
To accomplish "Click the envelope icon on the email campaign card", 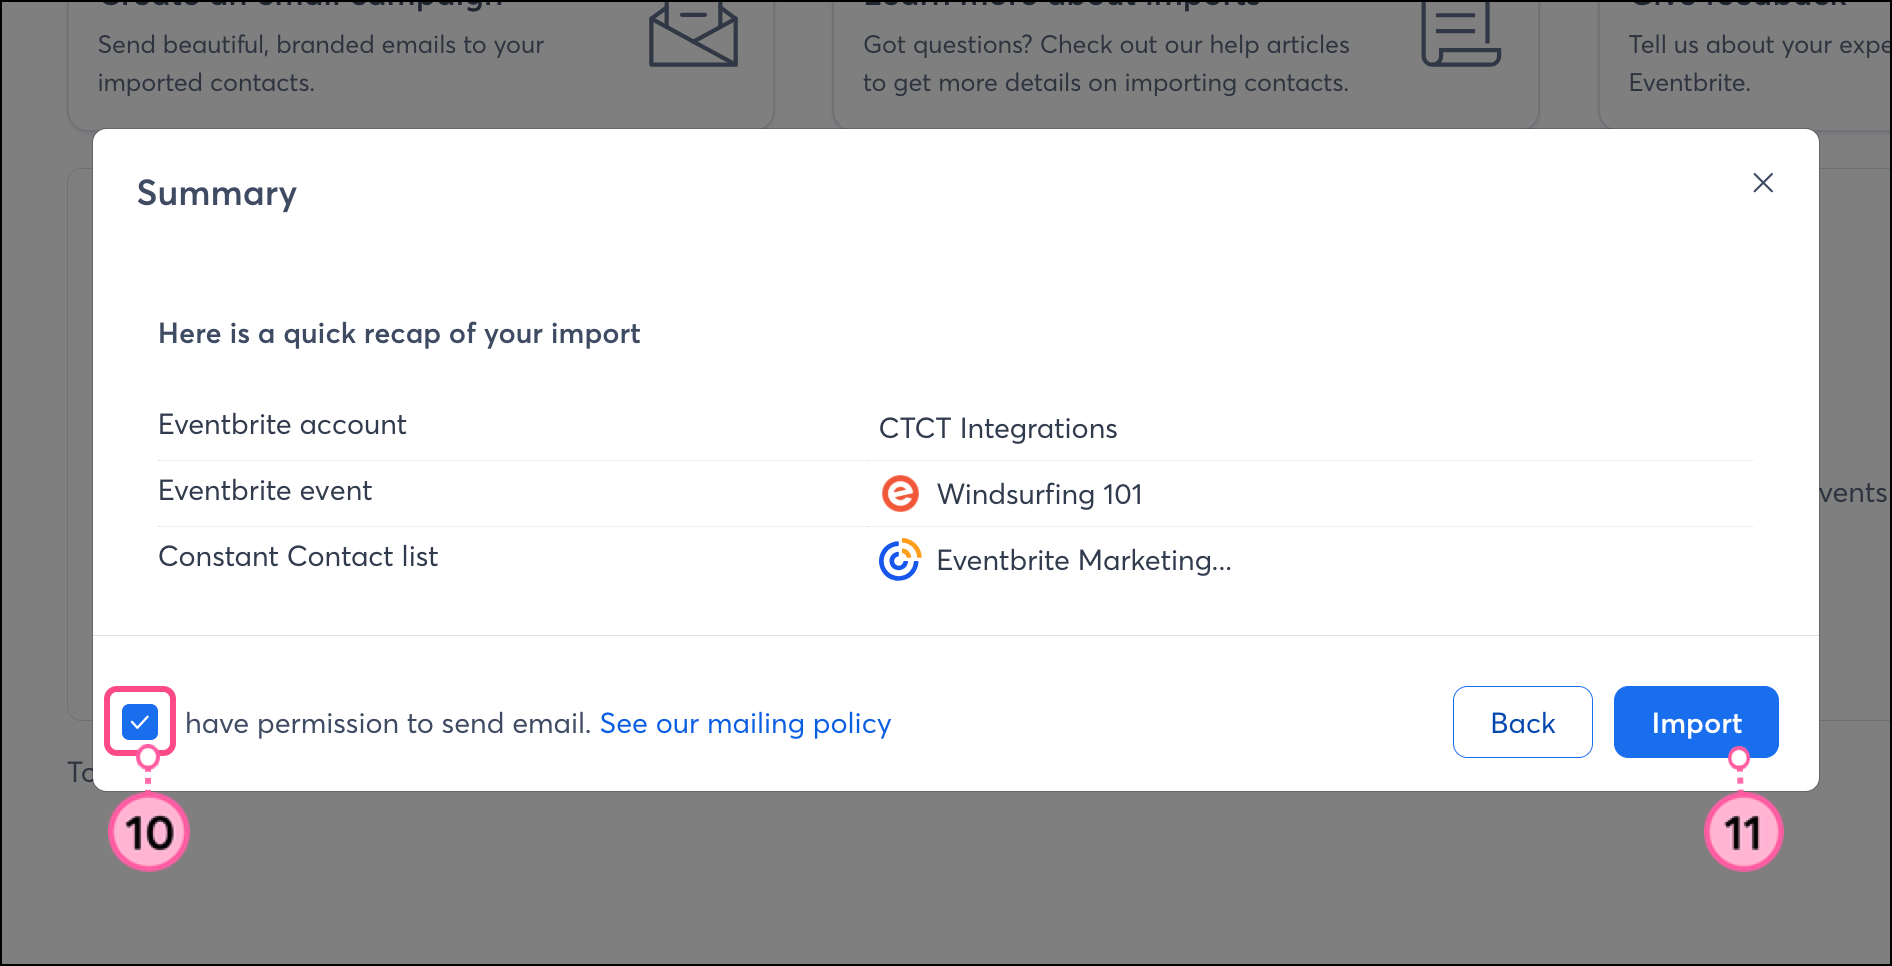I will (693, 36).
